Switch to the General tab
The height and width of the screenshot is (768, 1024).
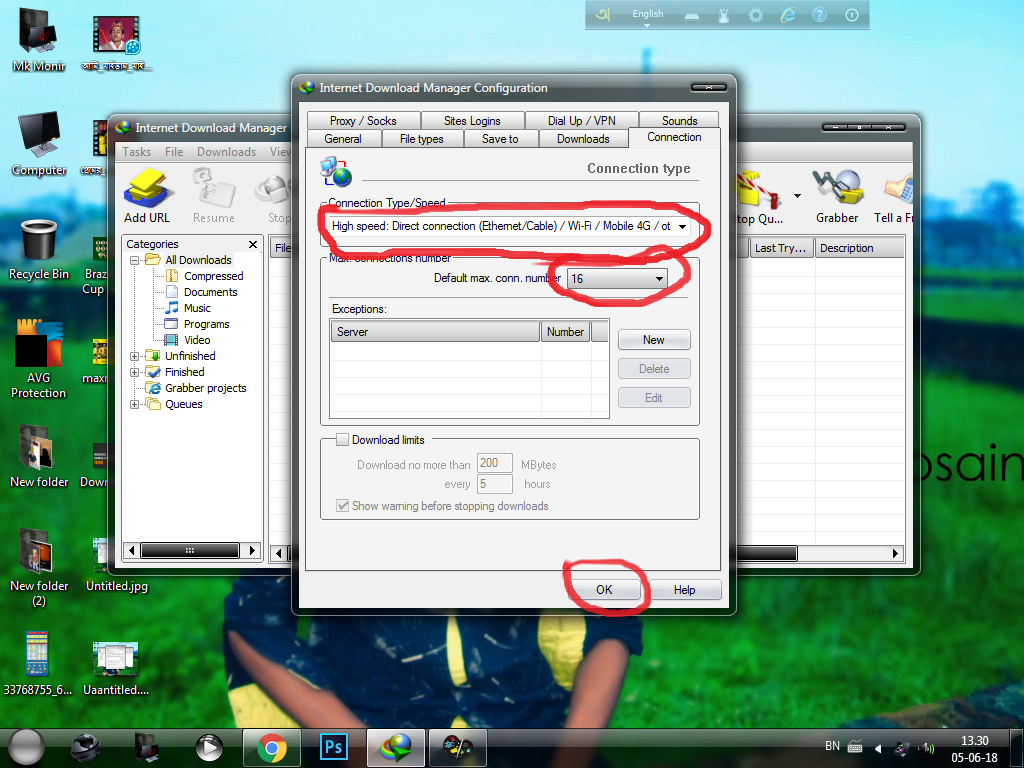point(343,139)
